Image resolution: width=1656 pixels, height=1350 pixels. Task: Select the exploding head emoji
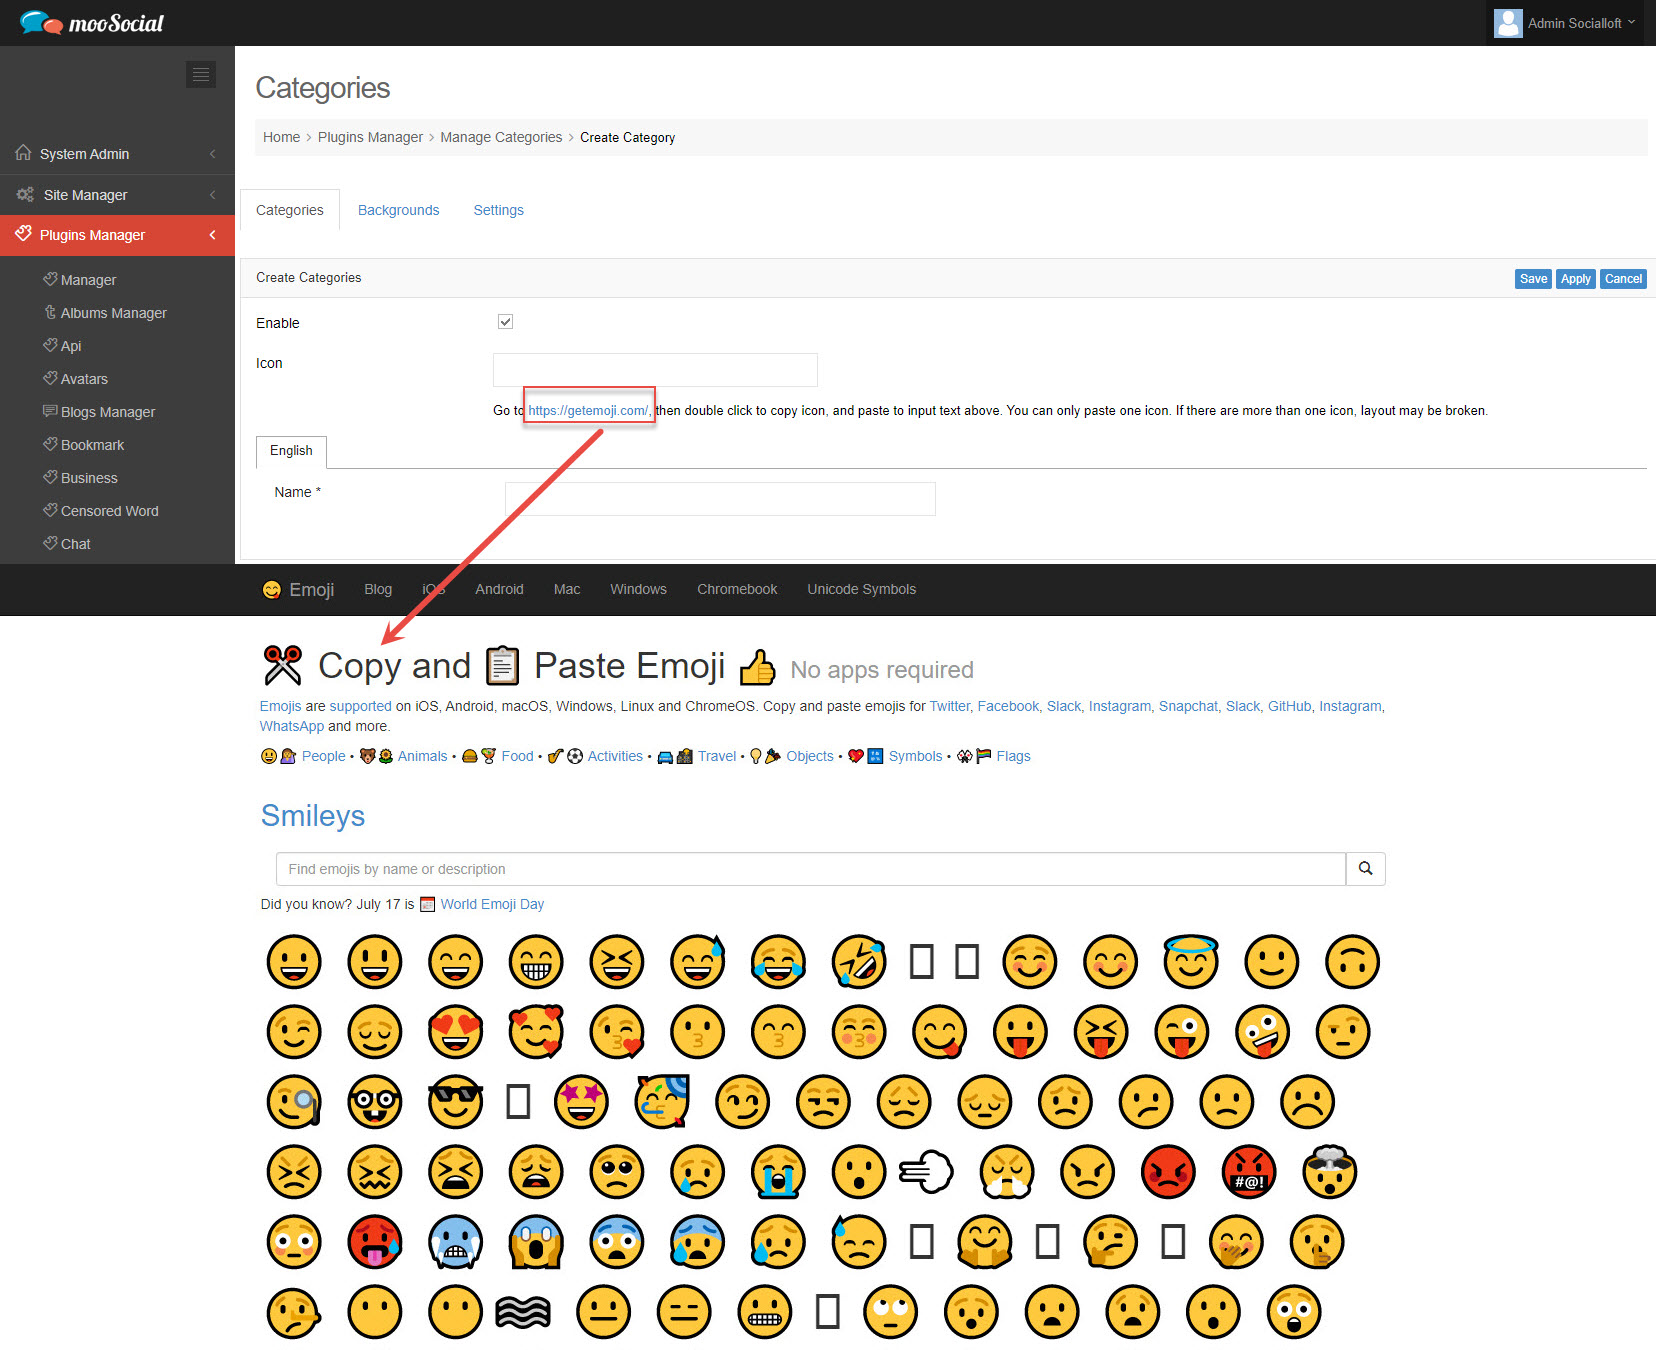1329,1171
